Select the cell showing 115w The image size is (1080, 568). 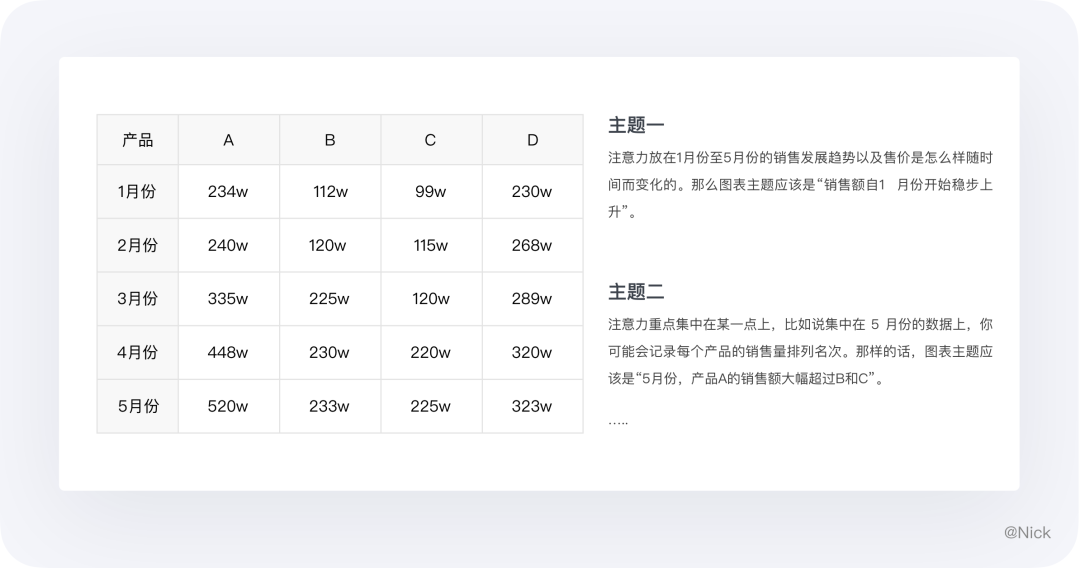[x=431, y=245]
